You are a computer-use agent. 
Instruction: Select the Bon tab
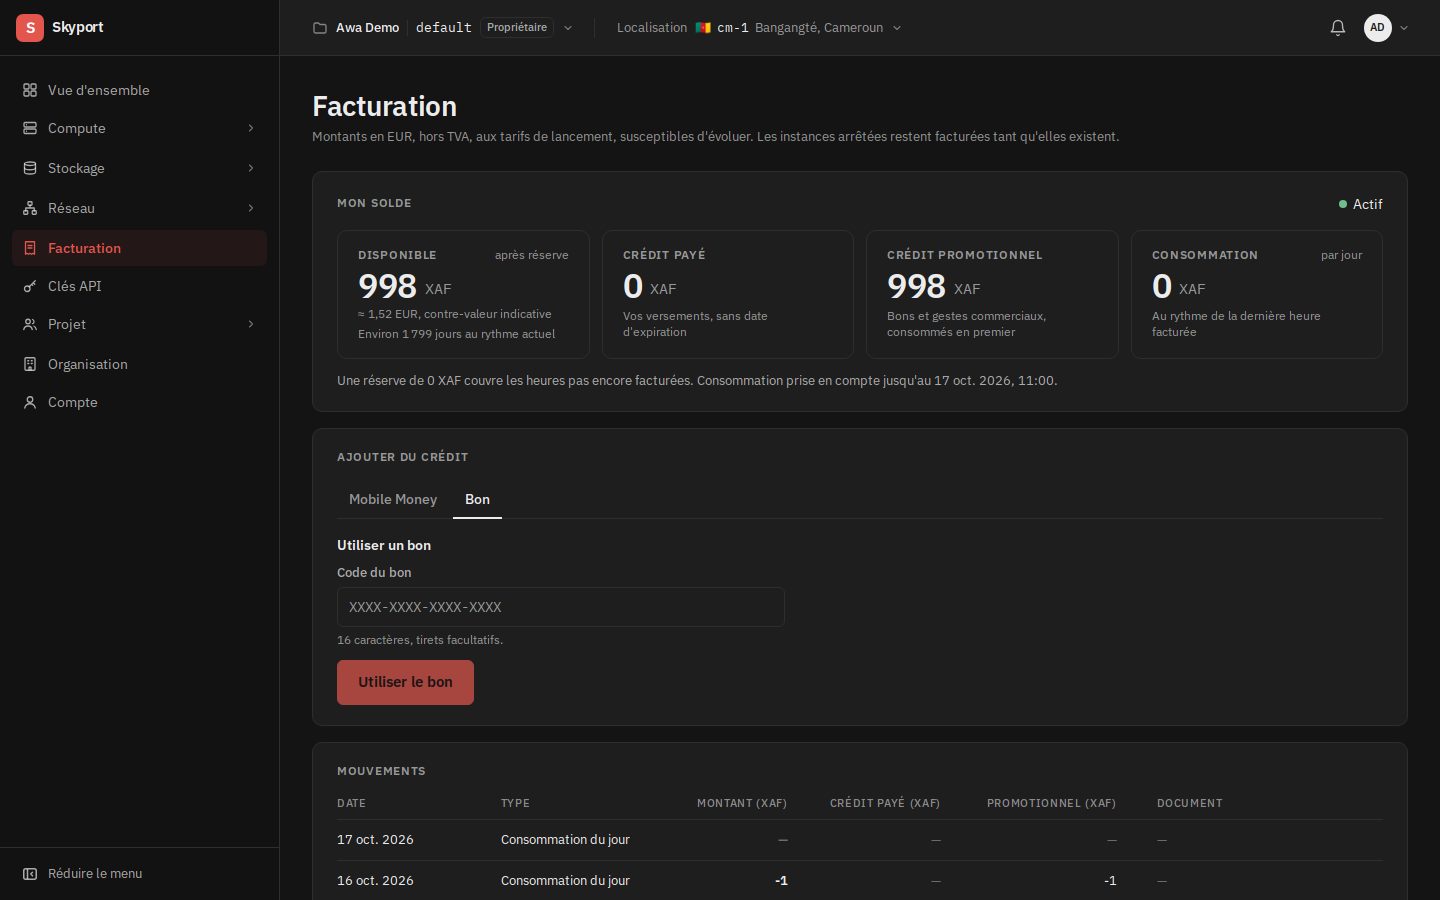[477, 499]
